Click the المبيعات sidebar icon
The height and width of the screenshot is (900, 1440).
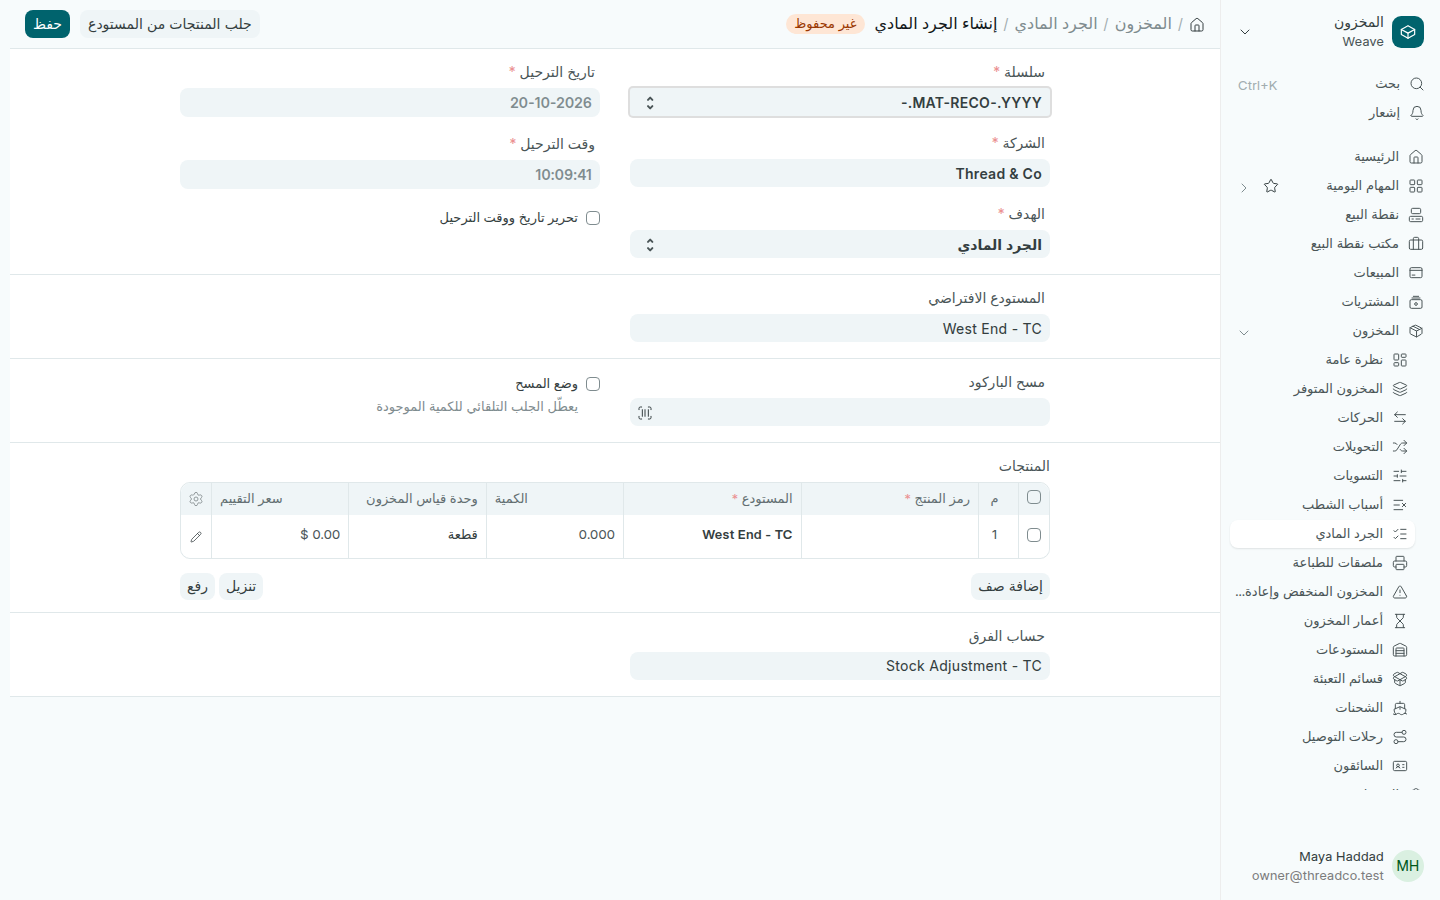1416,273
